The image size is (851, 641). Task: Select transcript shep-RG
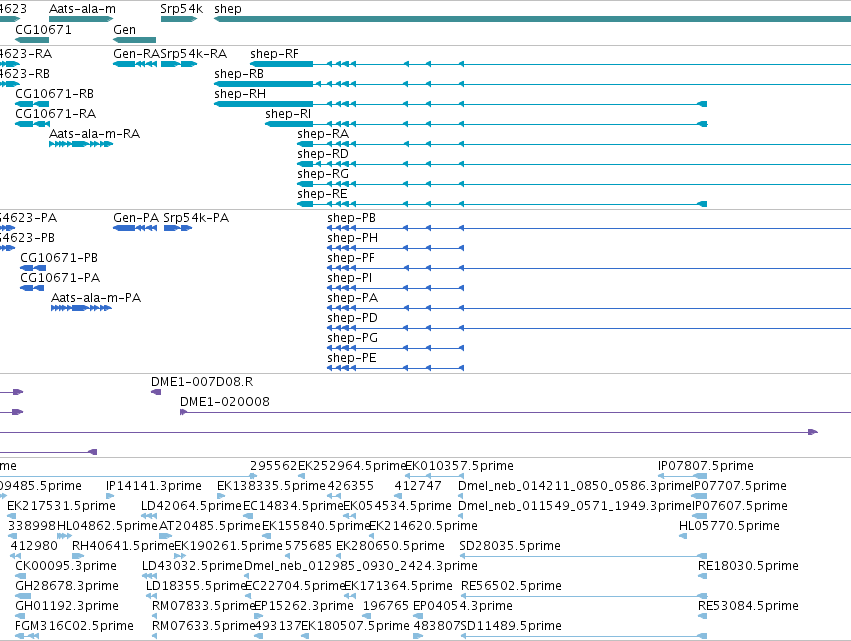323,174
